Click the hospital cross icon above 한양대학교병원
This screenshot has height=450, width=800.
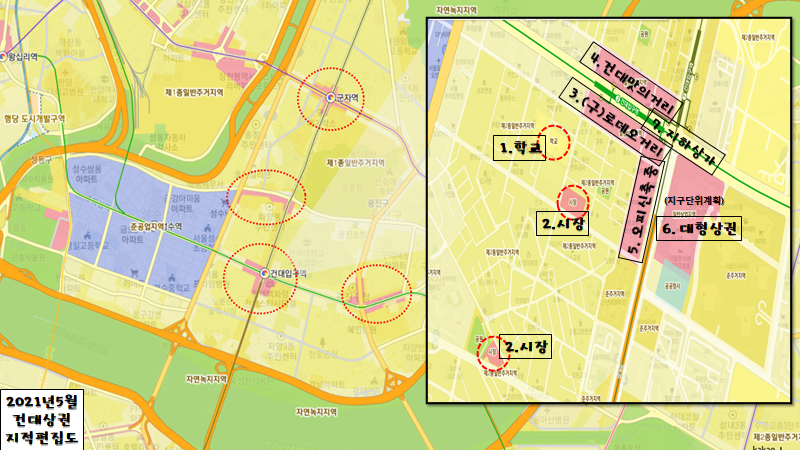65,74
